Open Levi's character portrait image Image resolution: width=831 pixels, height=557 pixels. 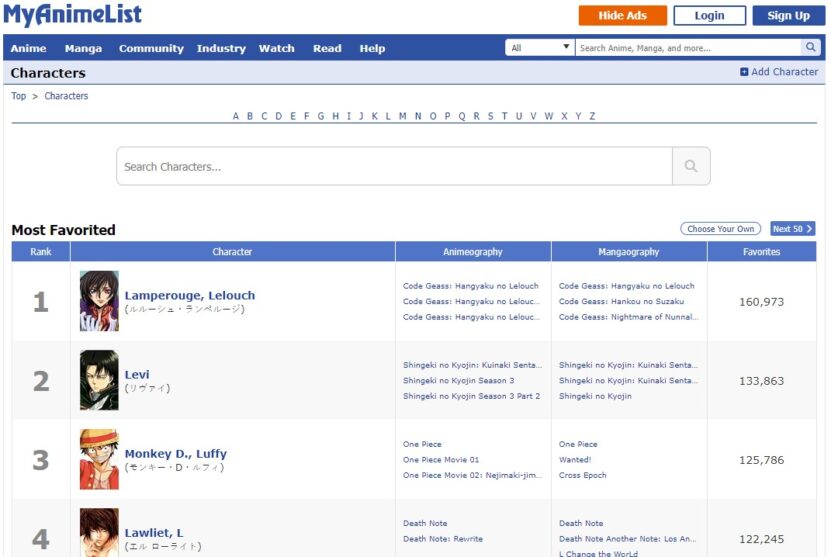pyautogui.click(x=99, y=380)
